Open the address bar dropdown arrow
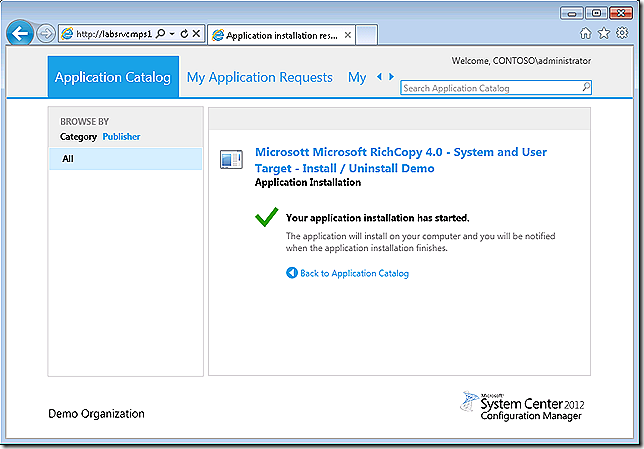 coord(172,33)
